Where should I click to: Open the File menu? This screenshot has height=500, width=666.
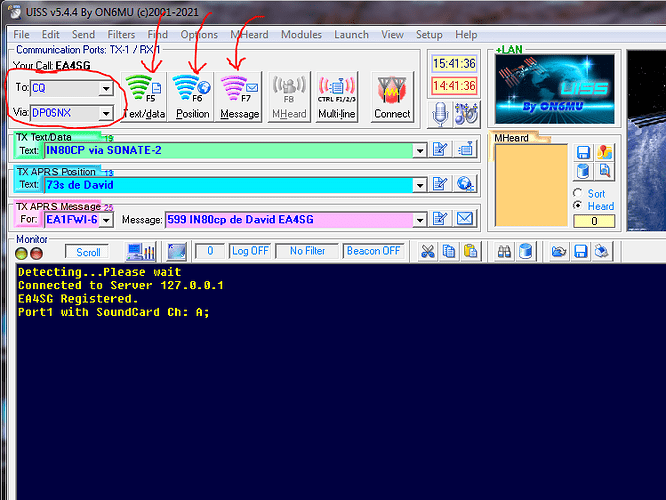[x=21, y=34]
